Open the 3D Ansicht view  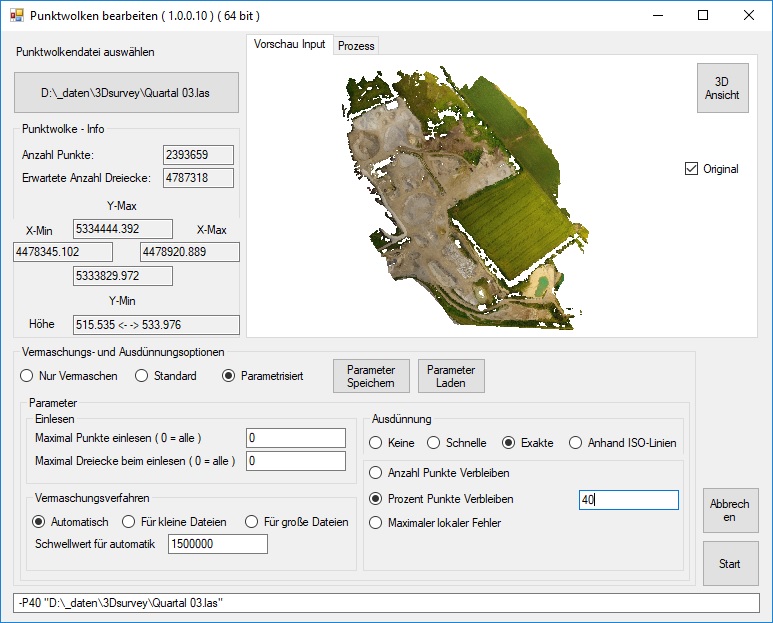click(x=722, y=88)
